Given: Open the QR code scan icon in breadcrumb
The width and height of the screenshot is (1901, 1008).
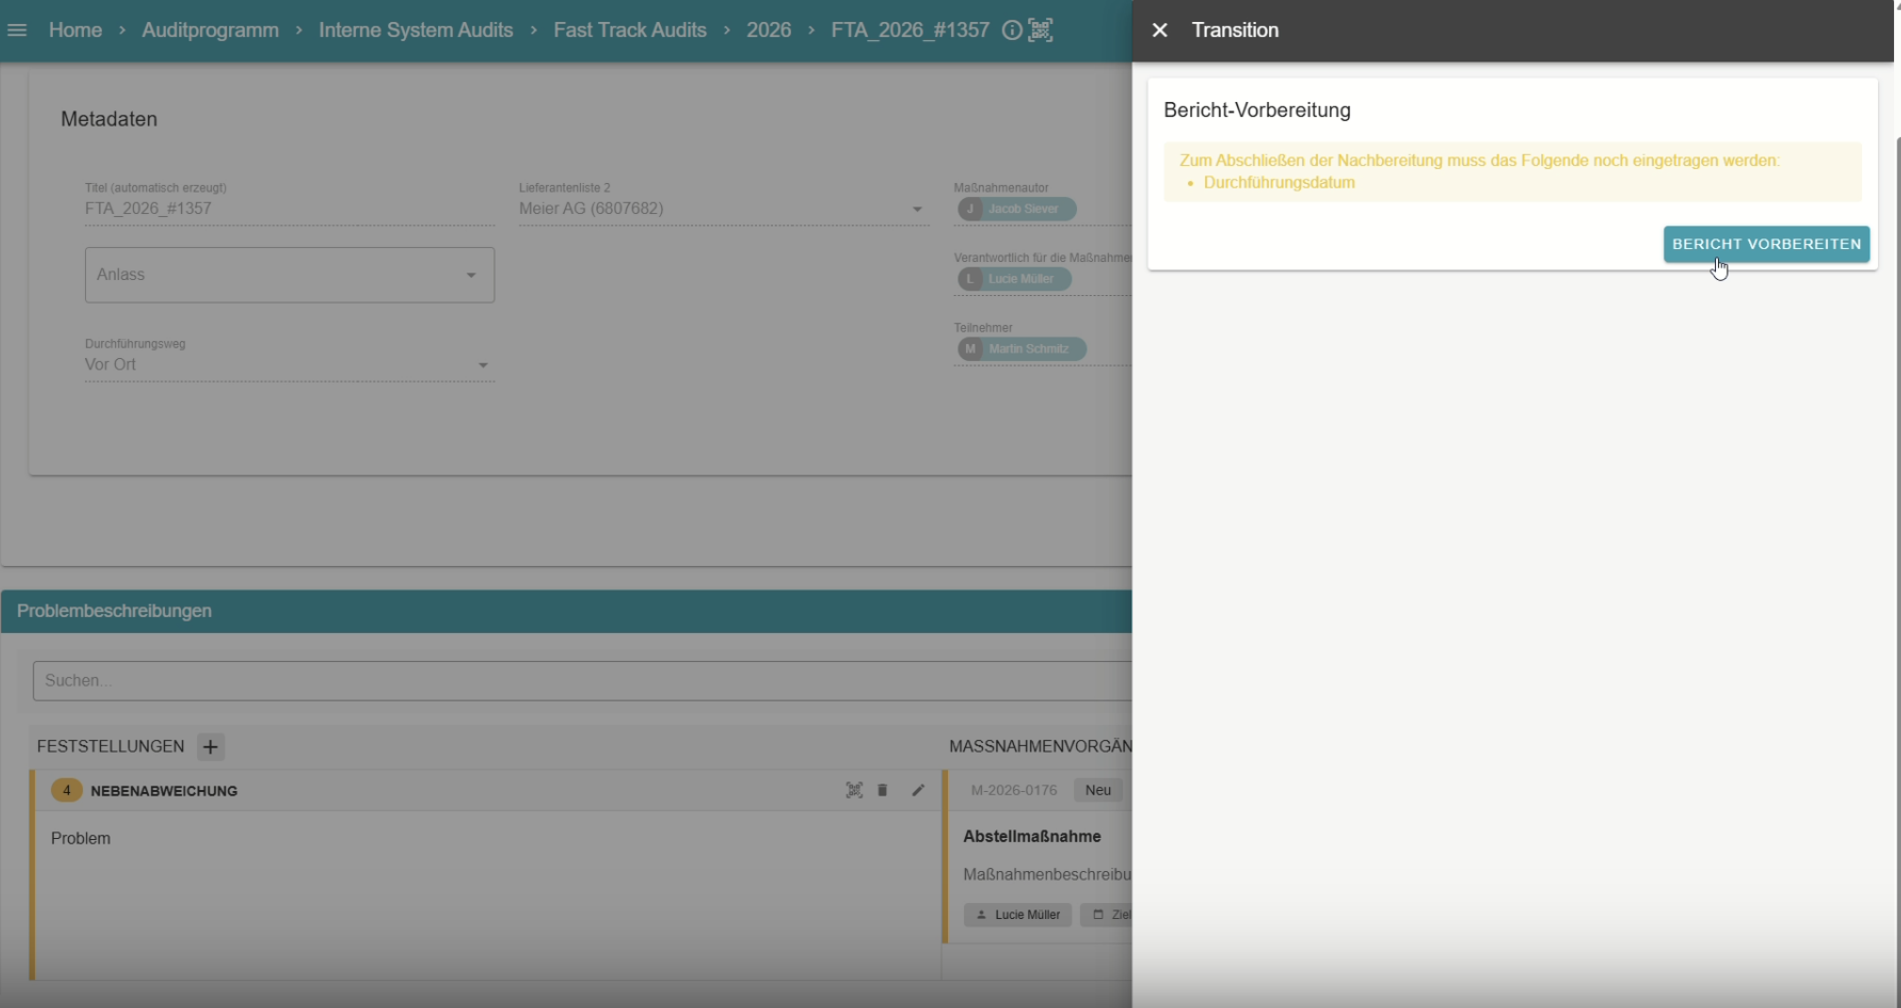Looking at the screenshot, I should [x=1041, y=30].
